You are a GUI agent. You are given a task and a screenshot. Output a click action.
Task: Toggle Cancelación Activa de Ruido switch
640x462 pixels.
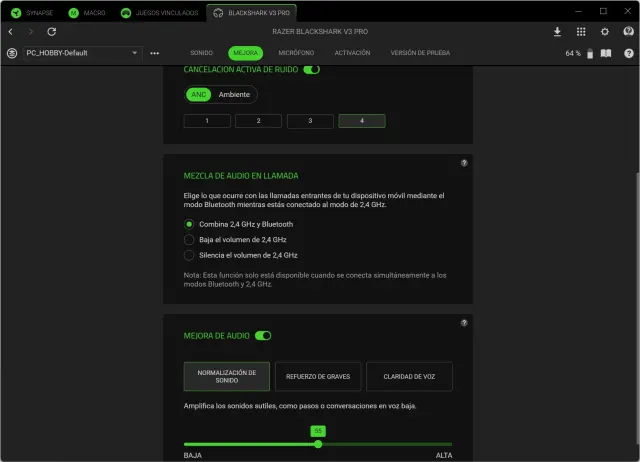tap(311, 69)
